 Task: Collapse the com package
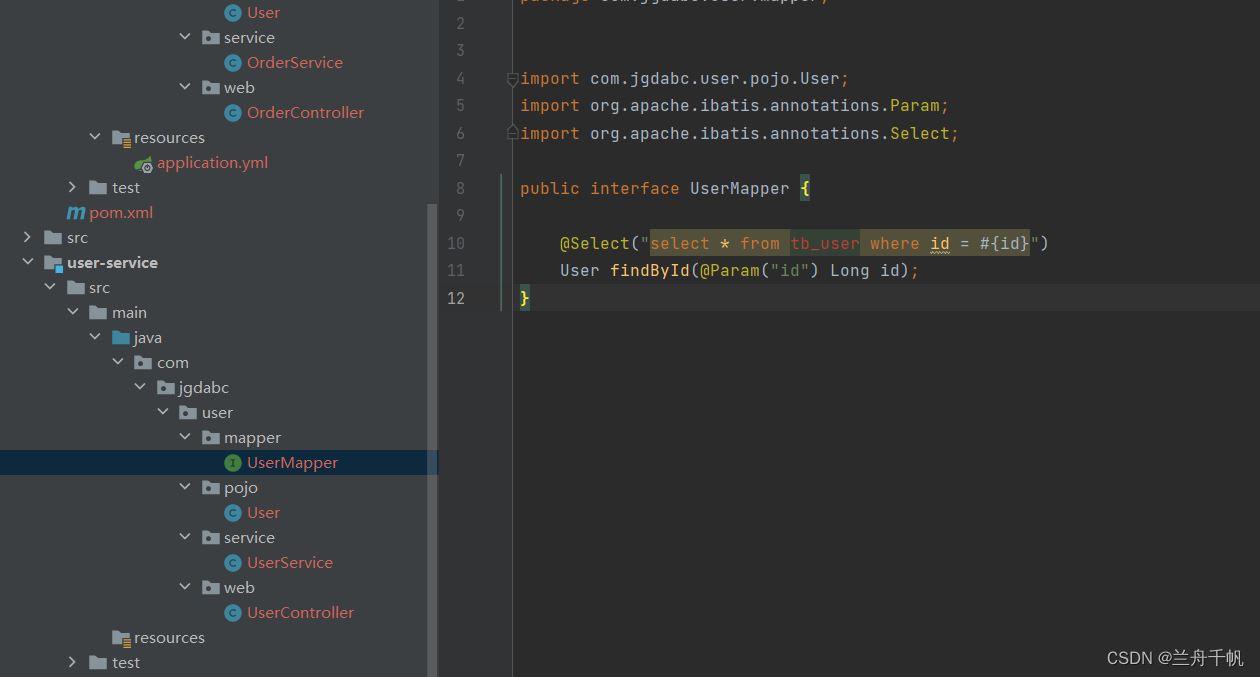point(118,362)
